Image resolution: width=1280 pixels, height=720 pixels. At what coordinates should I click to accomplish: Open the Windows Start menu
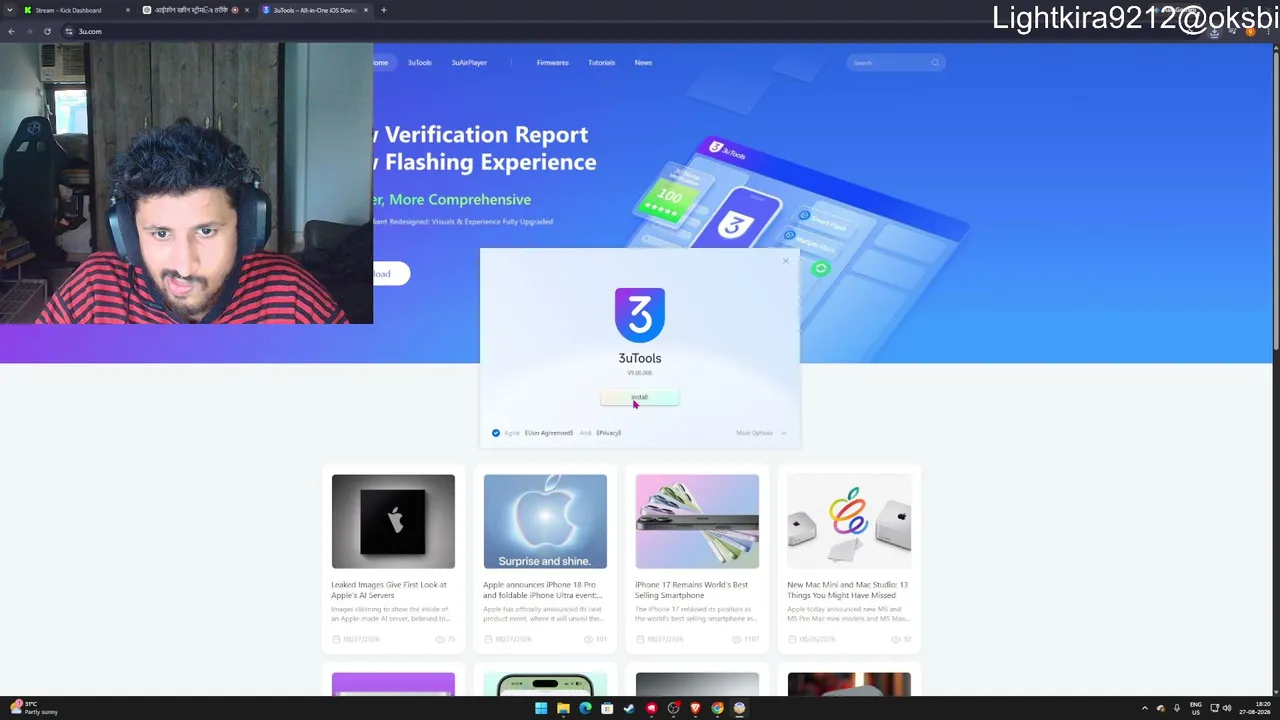pos(541,708)
